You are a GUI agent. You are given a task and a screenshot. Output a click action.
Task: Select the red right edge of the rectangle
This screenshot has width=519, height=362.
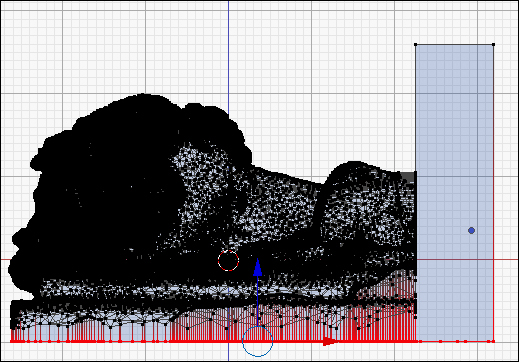(493, 193)
